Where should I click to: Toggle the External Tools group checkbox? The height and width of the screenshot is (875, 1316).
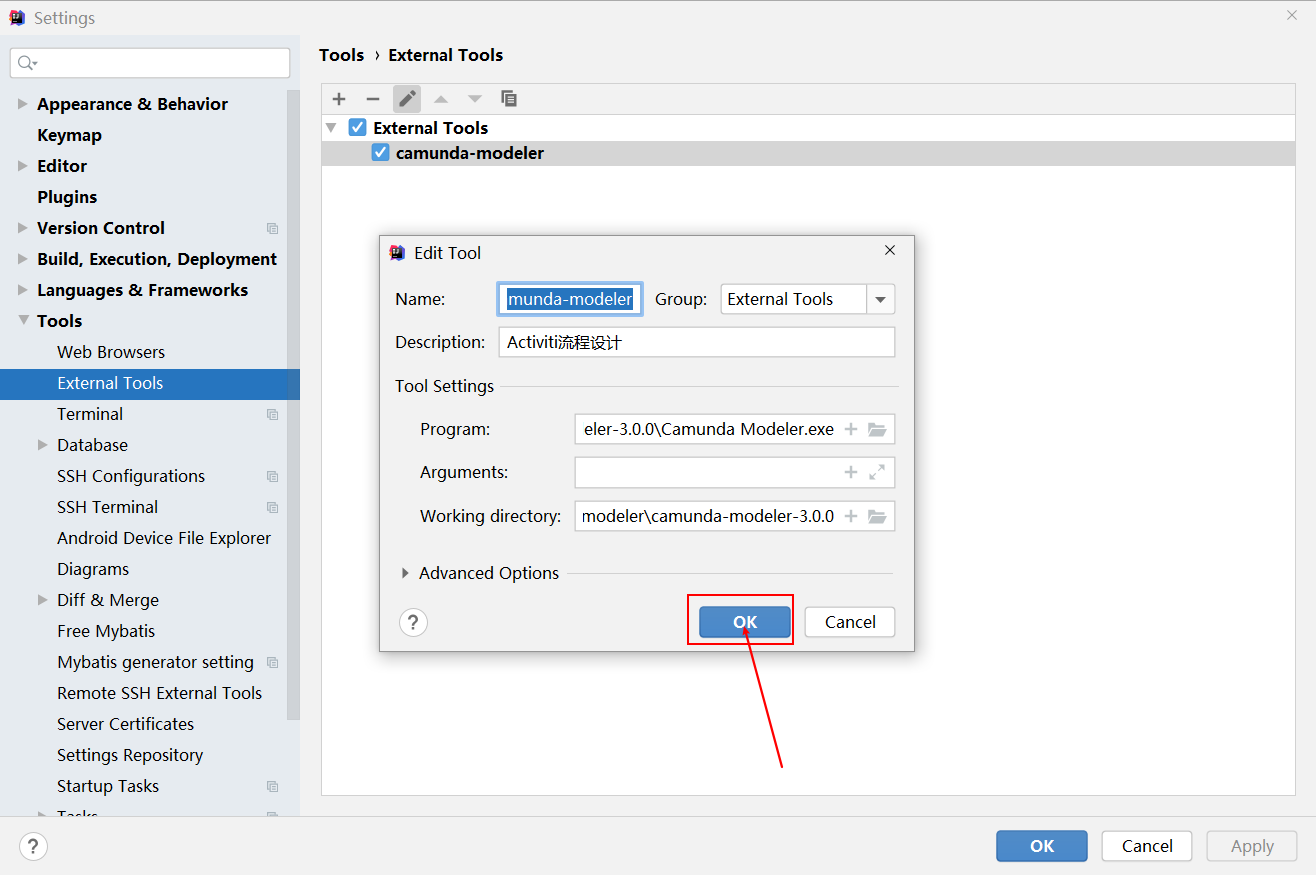[357, 128]
